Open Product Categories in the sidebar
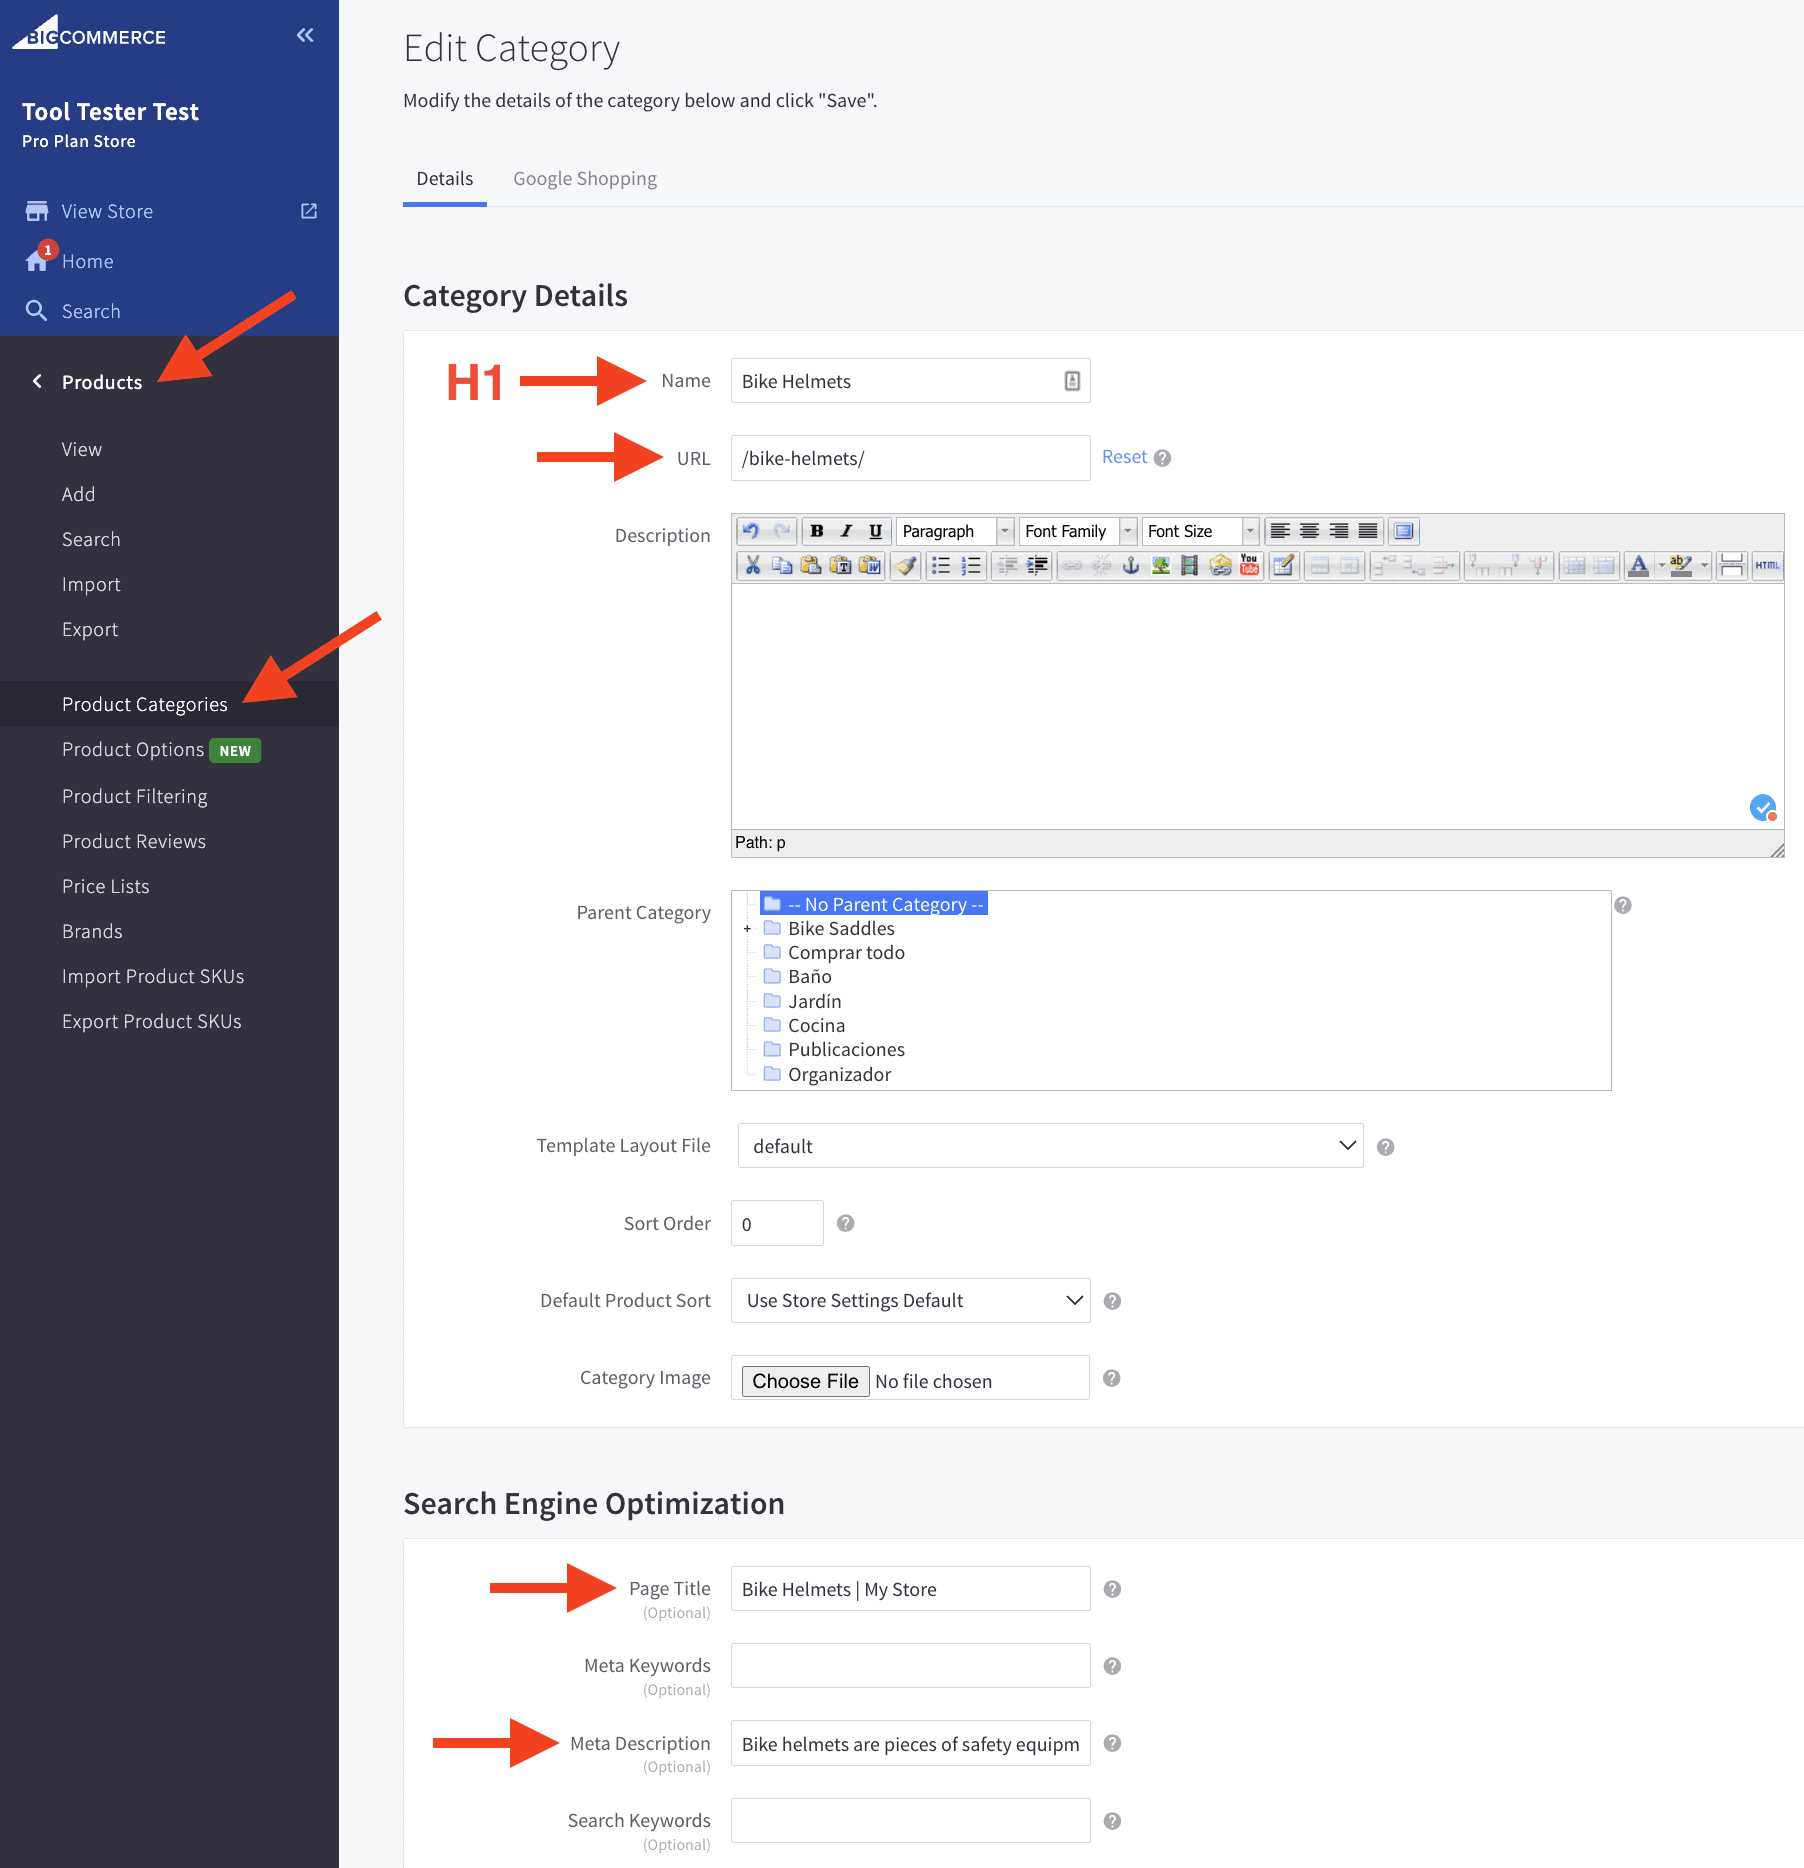 pos(145,704)
